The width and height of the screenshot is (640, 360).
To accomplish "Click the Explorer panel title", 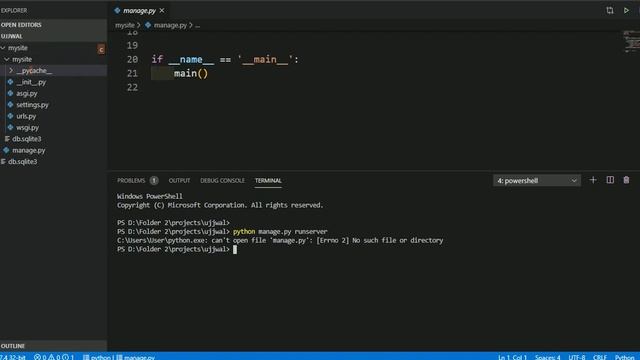I will pyautogui.click(x=14, y=10).
